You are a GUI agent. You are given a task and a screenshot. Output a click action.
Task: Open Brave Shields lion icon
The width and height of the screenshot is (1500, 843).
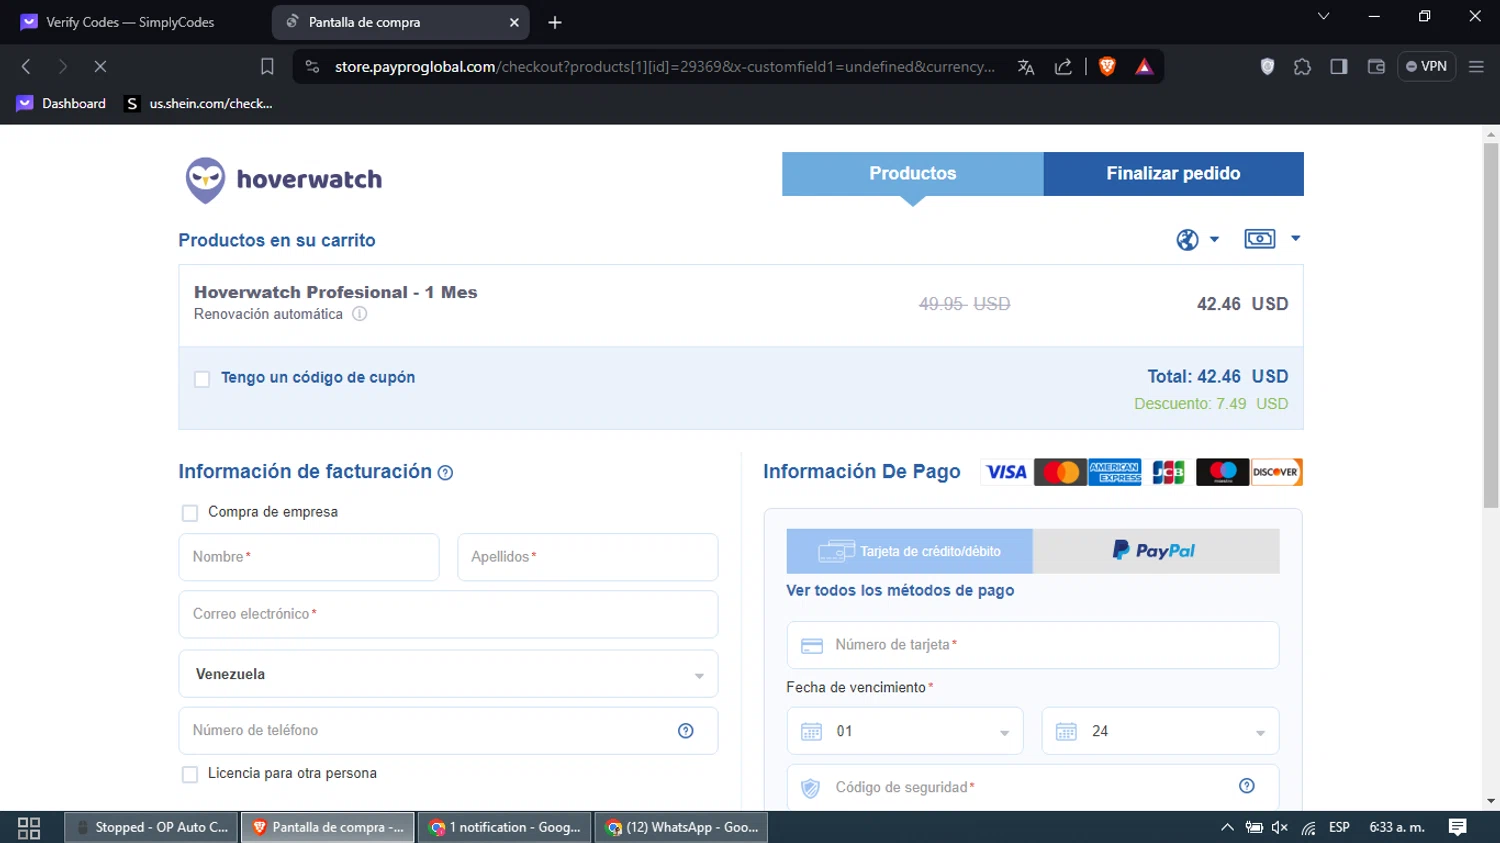coord(1107,66)
